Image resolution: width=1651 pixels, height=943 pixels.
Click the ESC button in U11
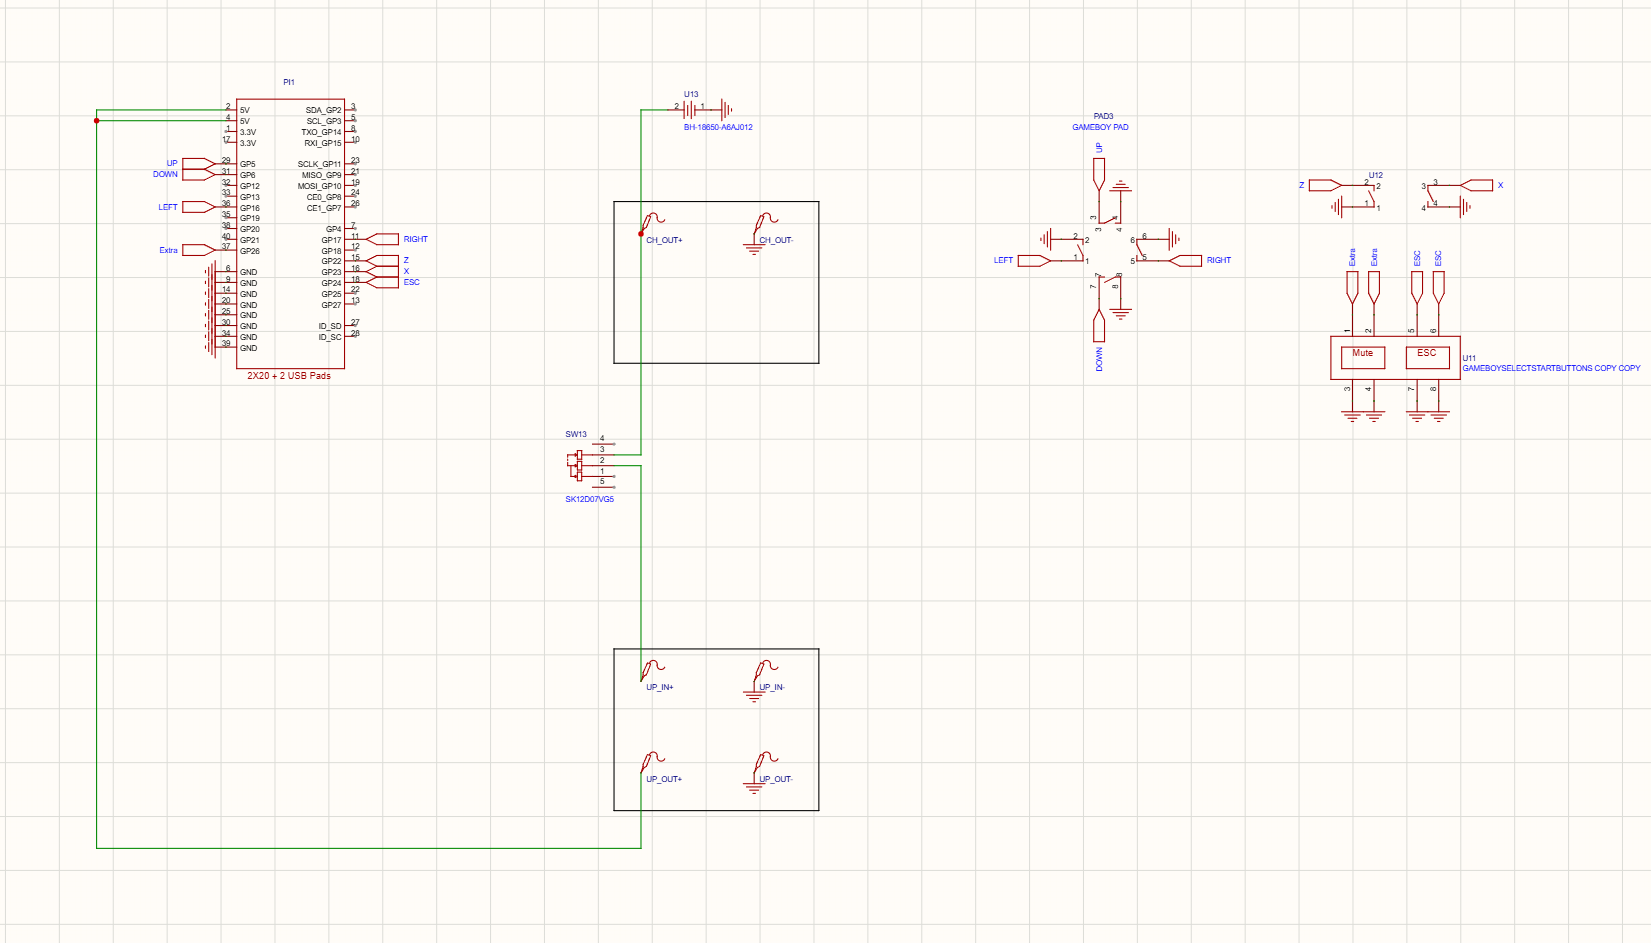[1427, 357]
